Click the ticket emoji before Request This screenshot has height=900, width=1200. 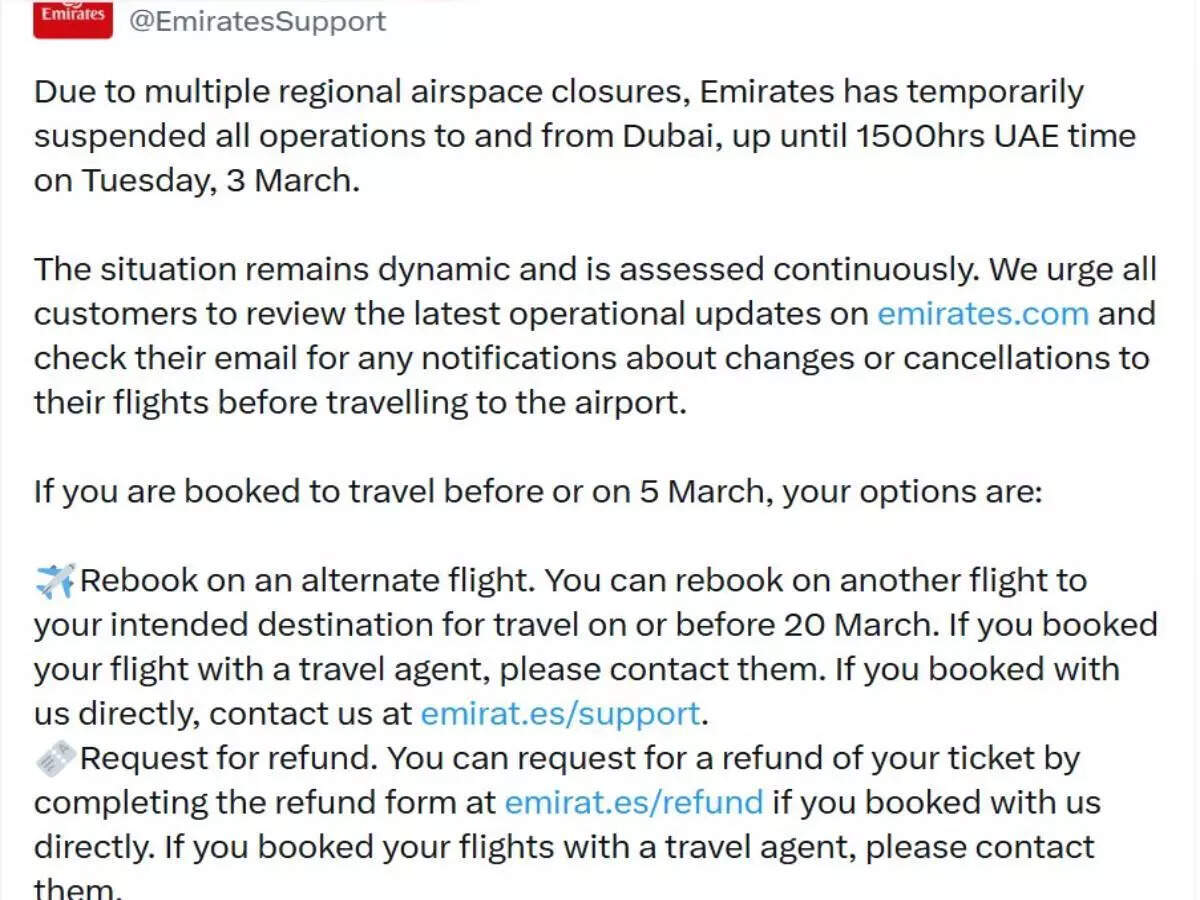click(54, 759)
